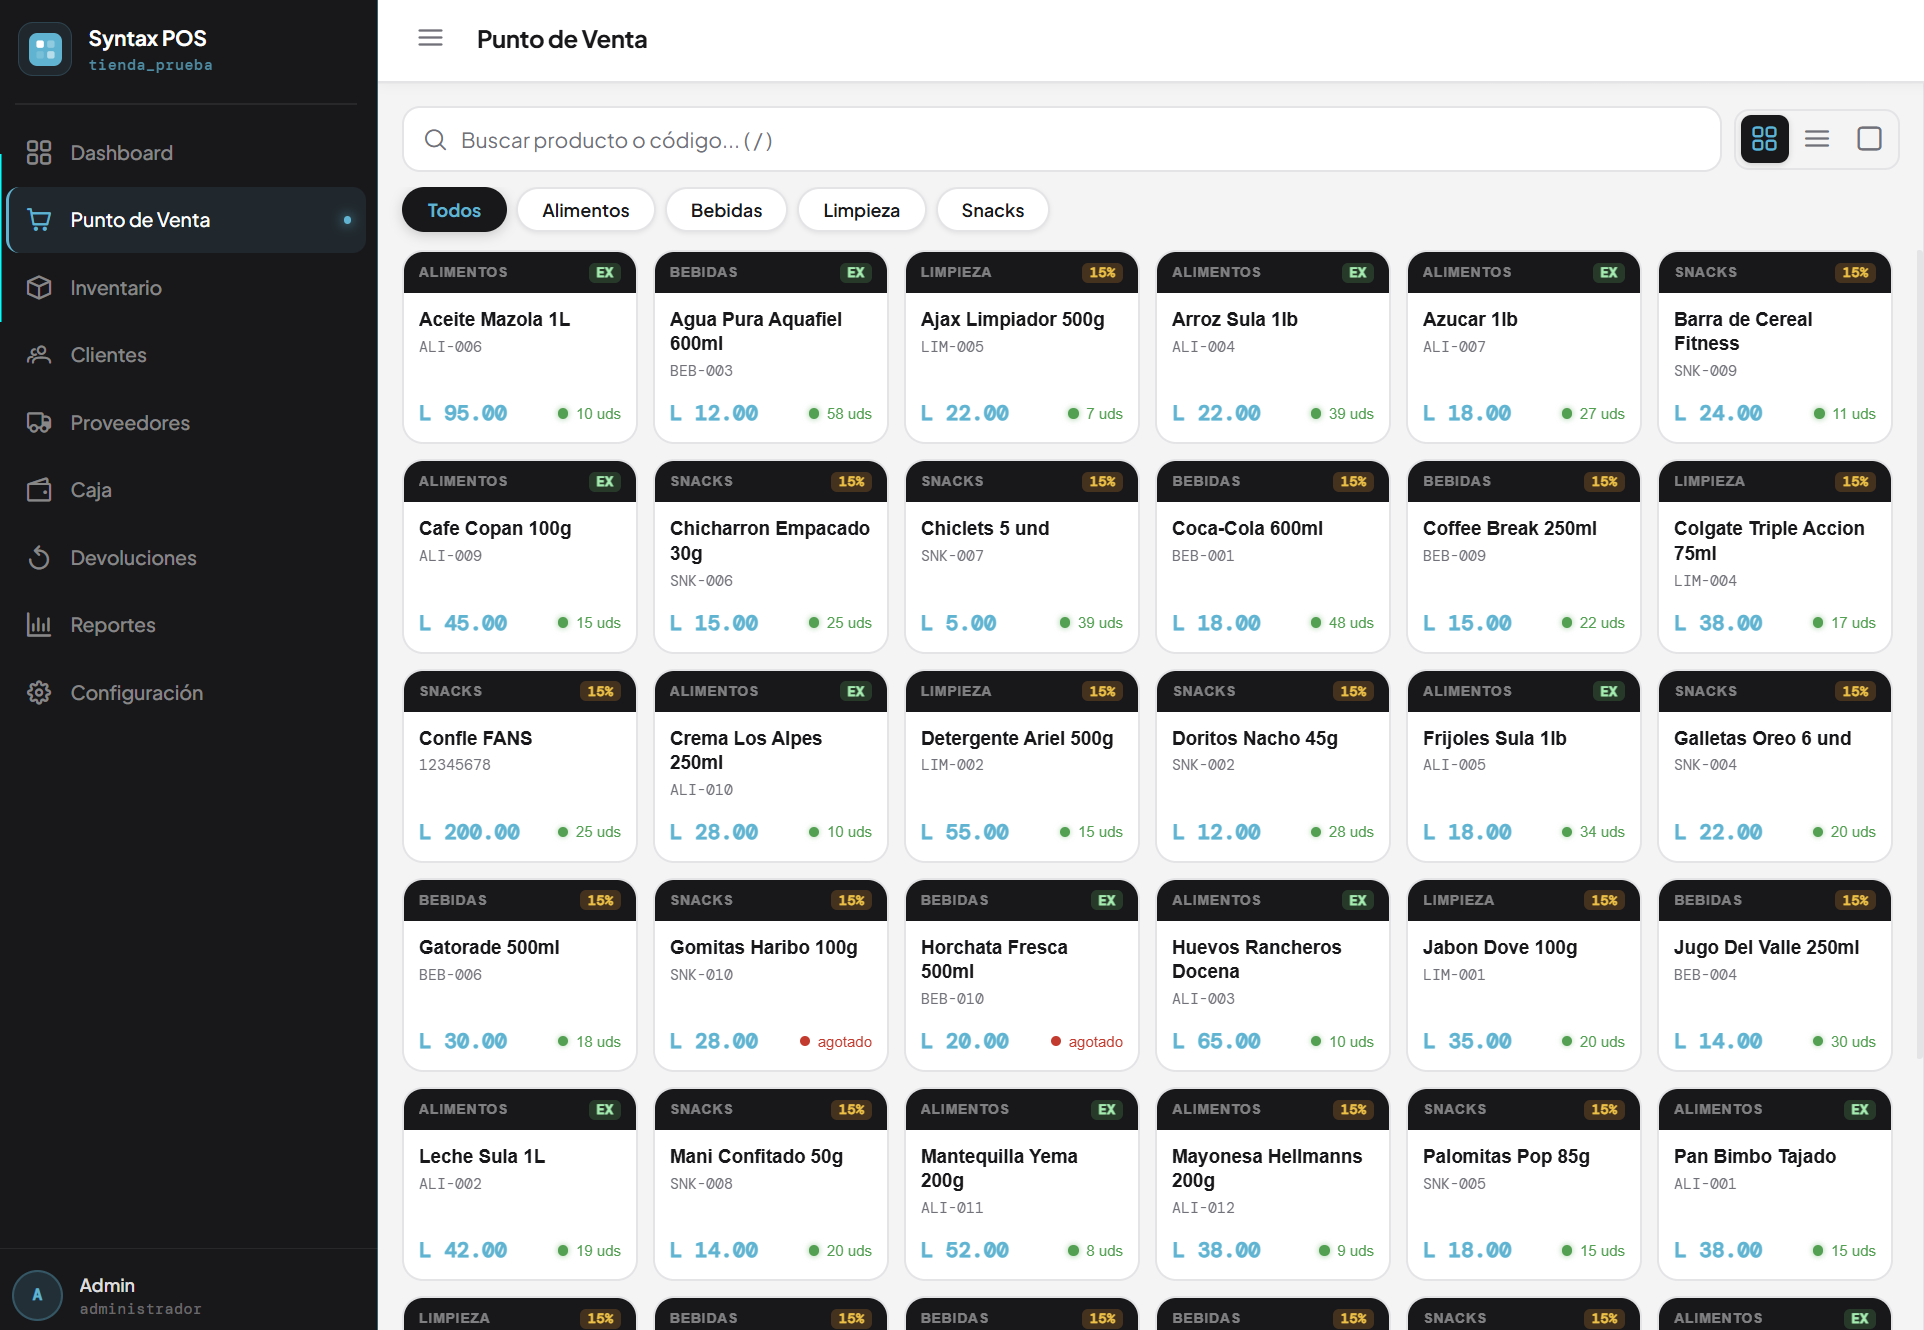Click the search magnifier icon

point(435,140)
